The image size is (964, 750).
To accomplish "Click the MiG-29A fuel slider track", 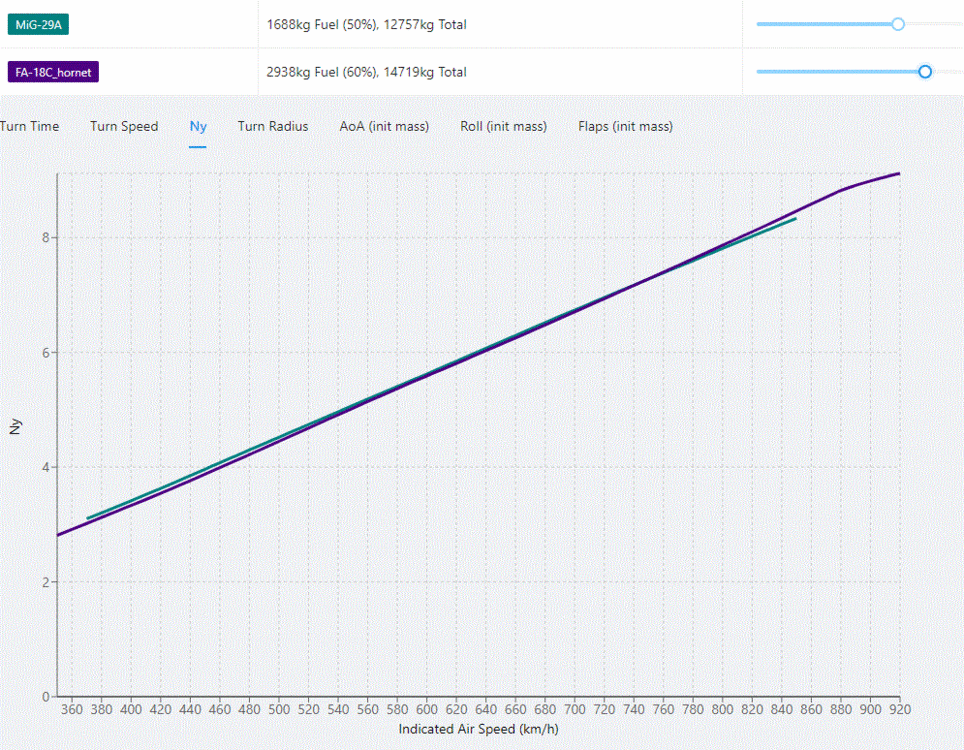I will click(820, 24).
